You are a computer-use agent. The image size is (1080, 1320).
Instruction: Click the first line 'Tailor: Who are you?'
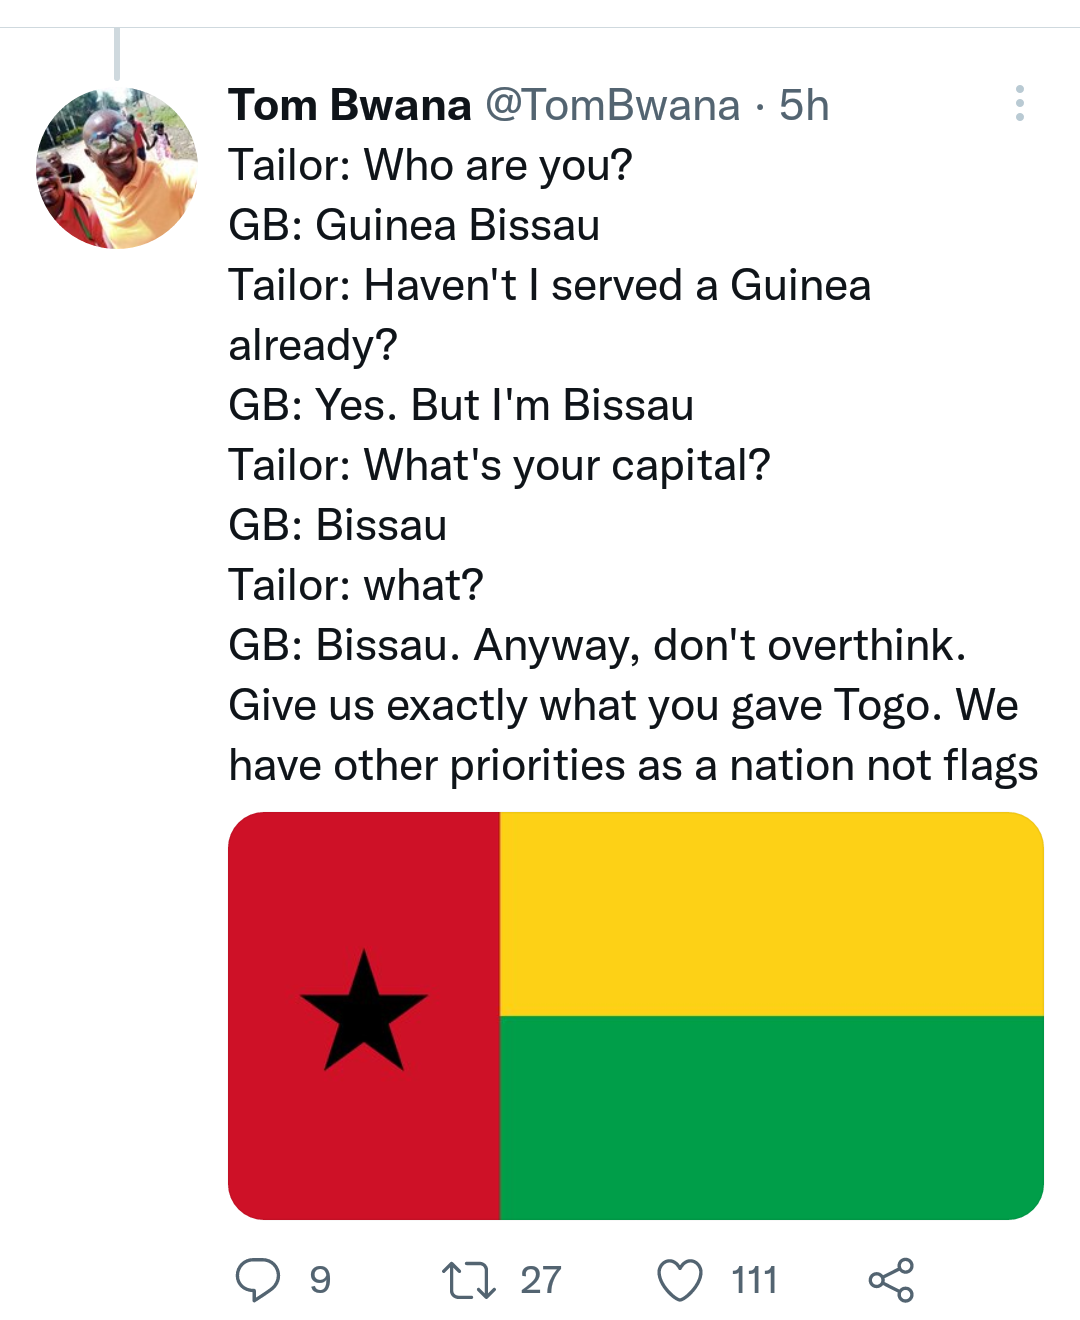[430, 165]
